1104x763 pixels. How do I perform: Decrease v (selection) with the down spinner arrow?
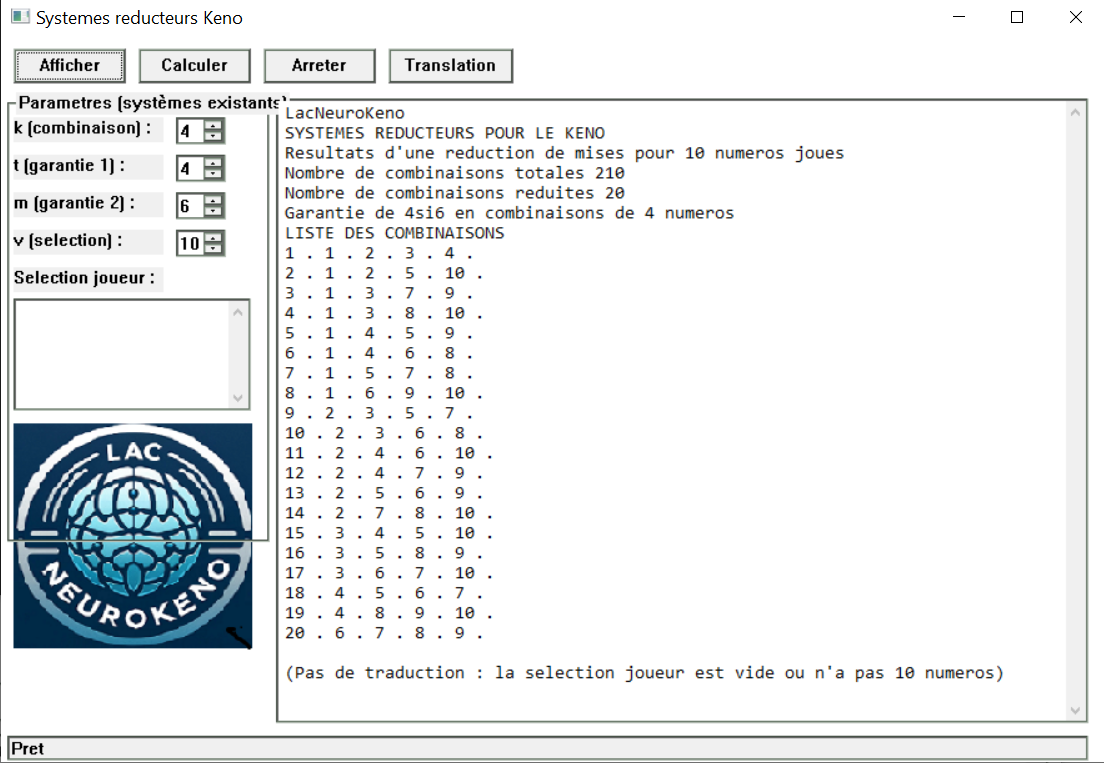214,249
